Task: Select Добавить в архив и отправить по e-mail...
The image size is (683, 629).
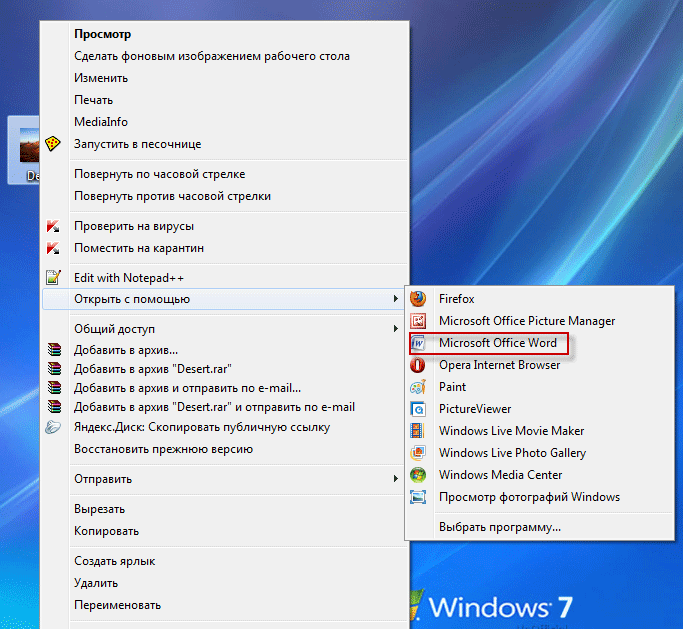Action: (x=187, y=388)
